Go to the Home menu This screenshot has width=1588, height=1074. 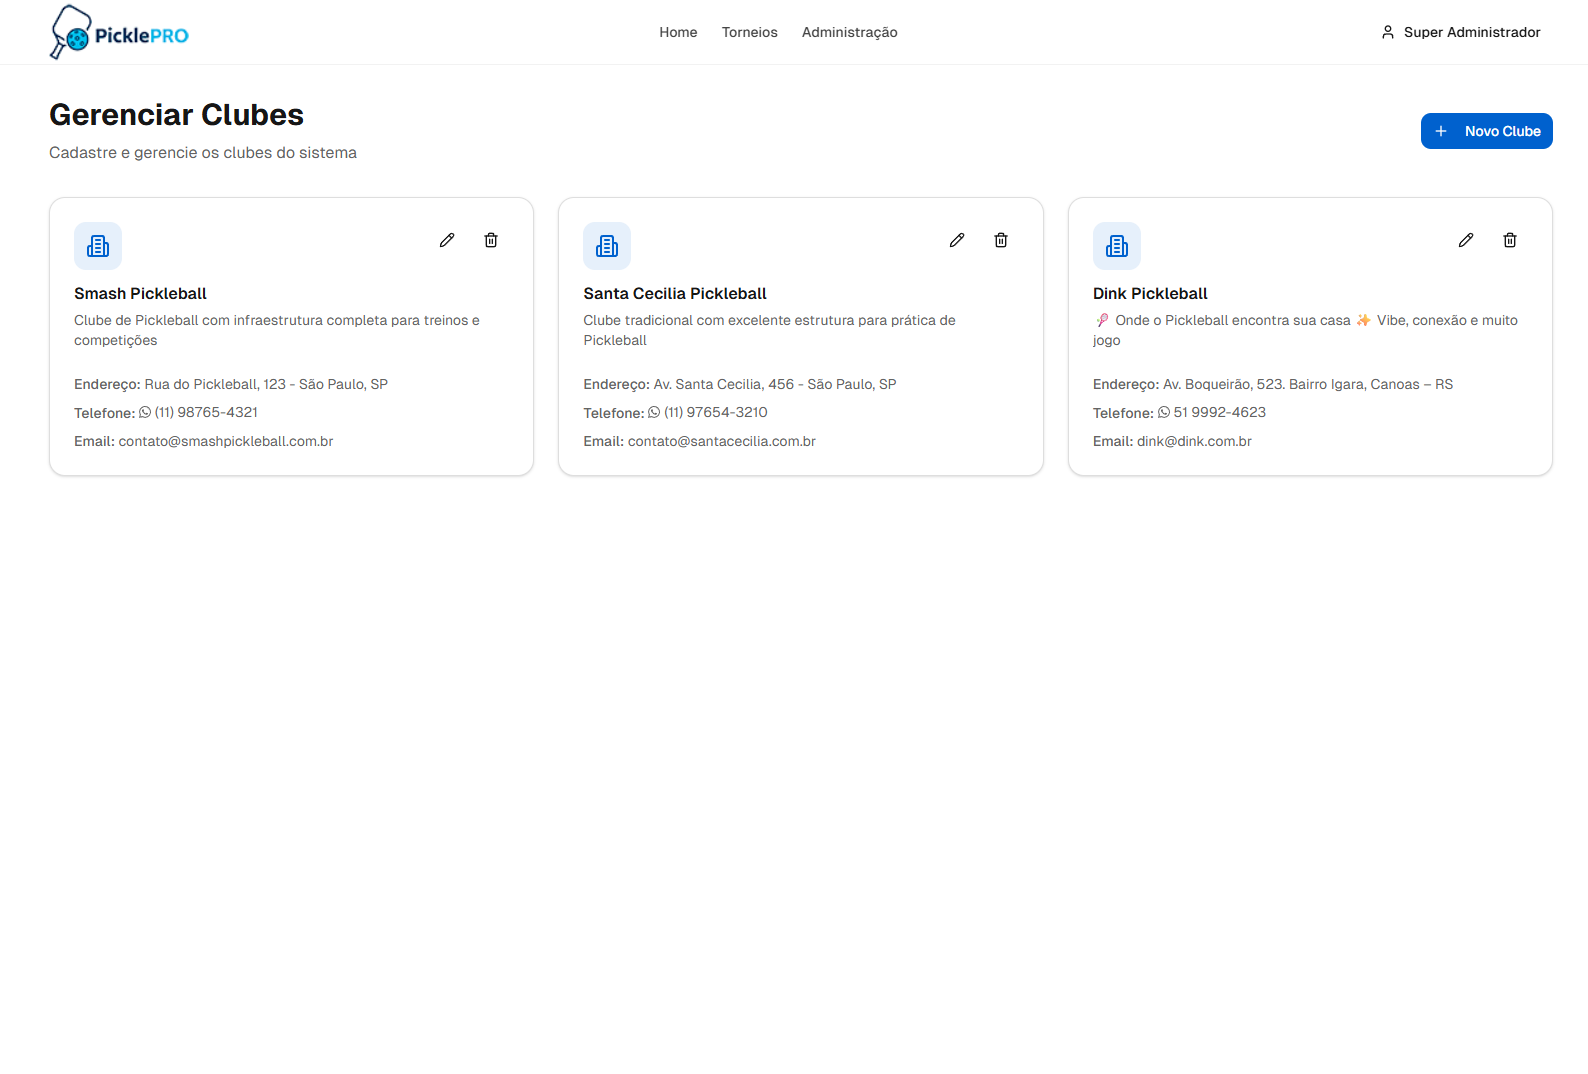678,32
